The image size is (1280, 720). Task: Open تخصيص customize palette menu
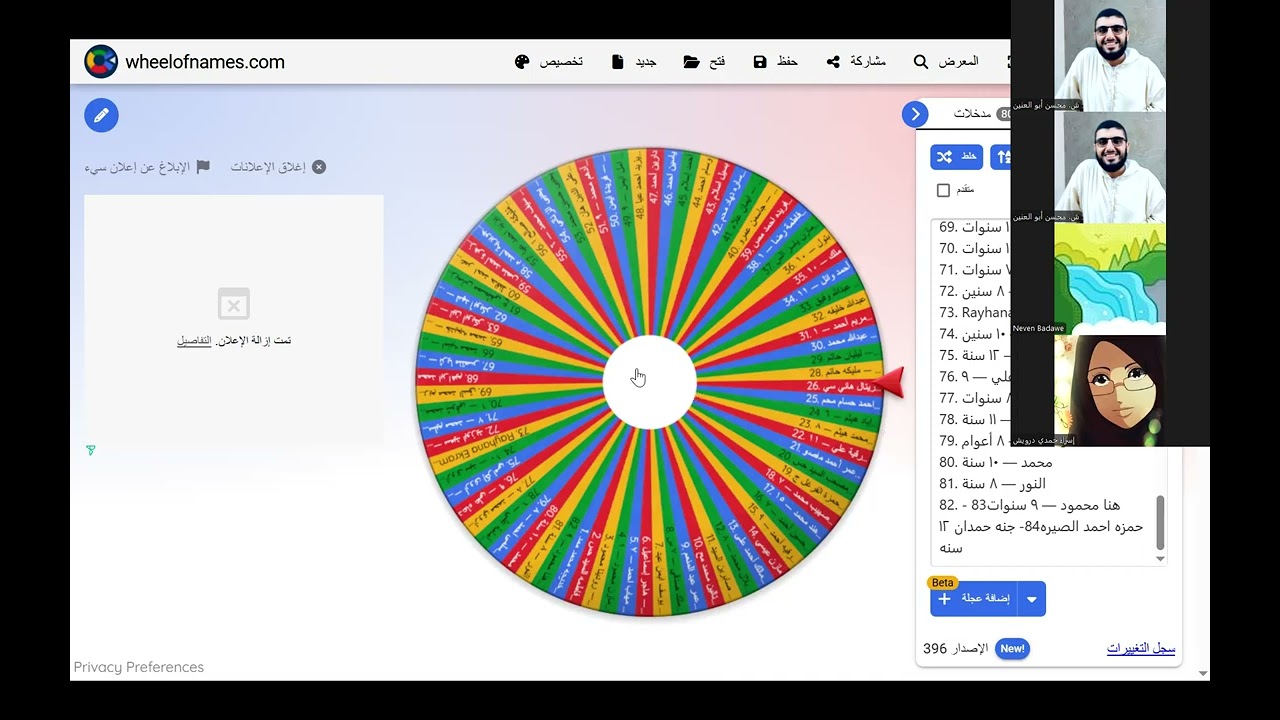(549, 62)
